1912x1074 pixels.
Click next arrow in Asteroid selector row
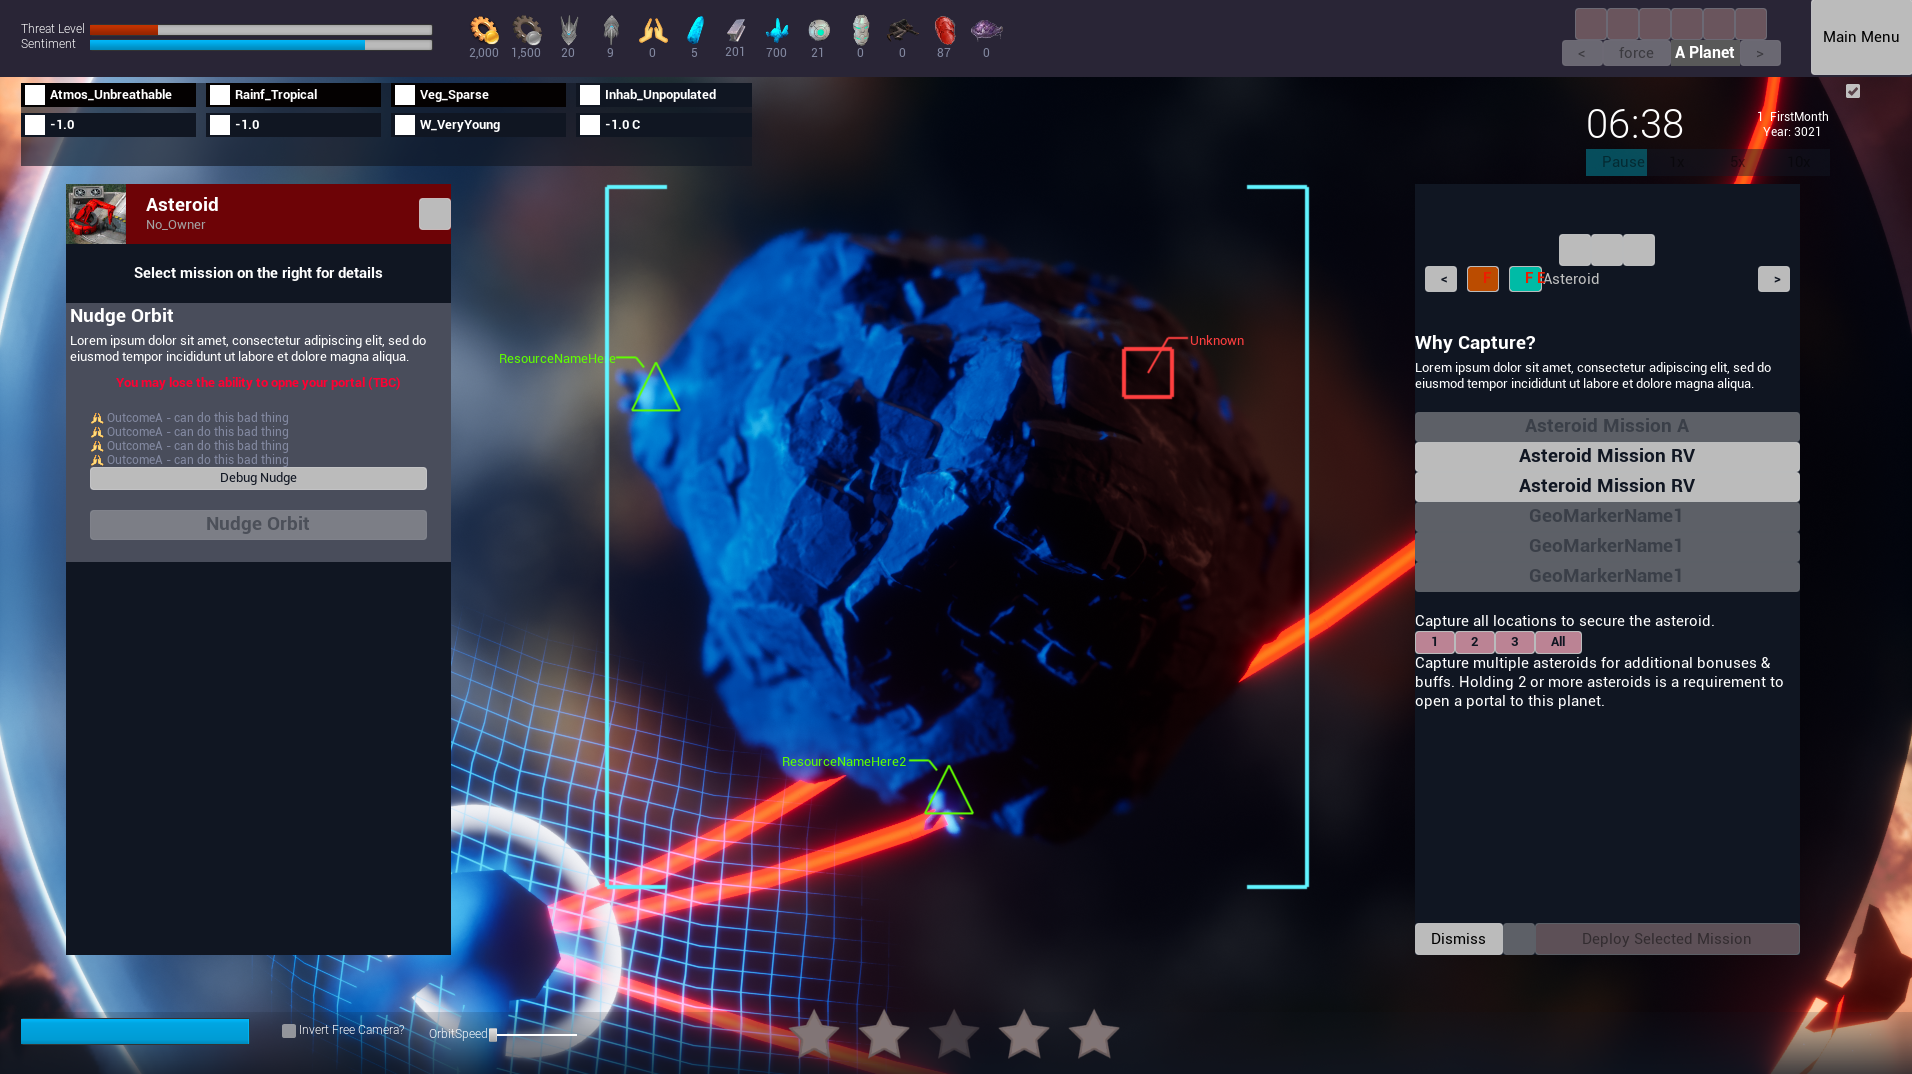(1774, 279)
